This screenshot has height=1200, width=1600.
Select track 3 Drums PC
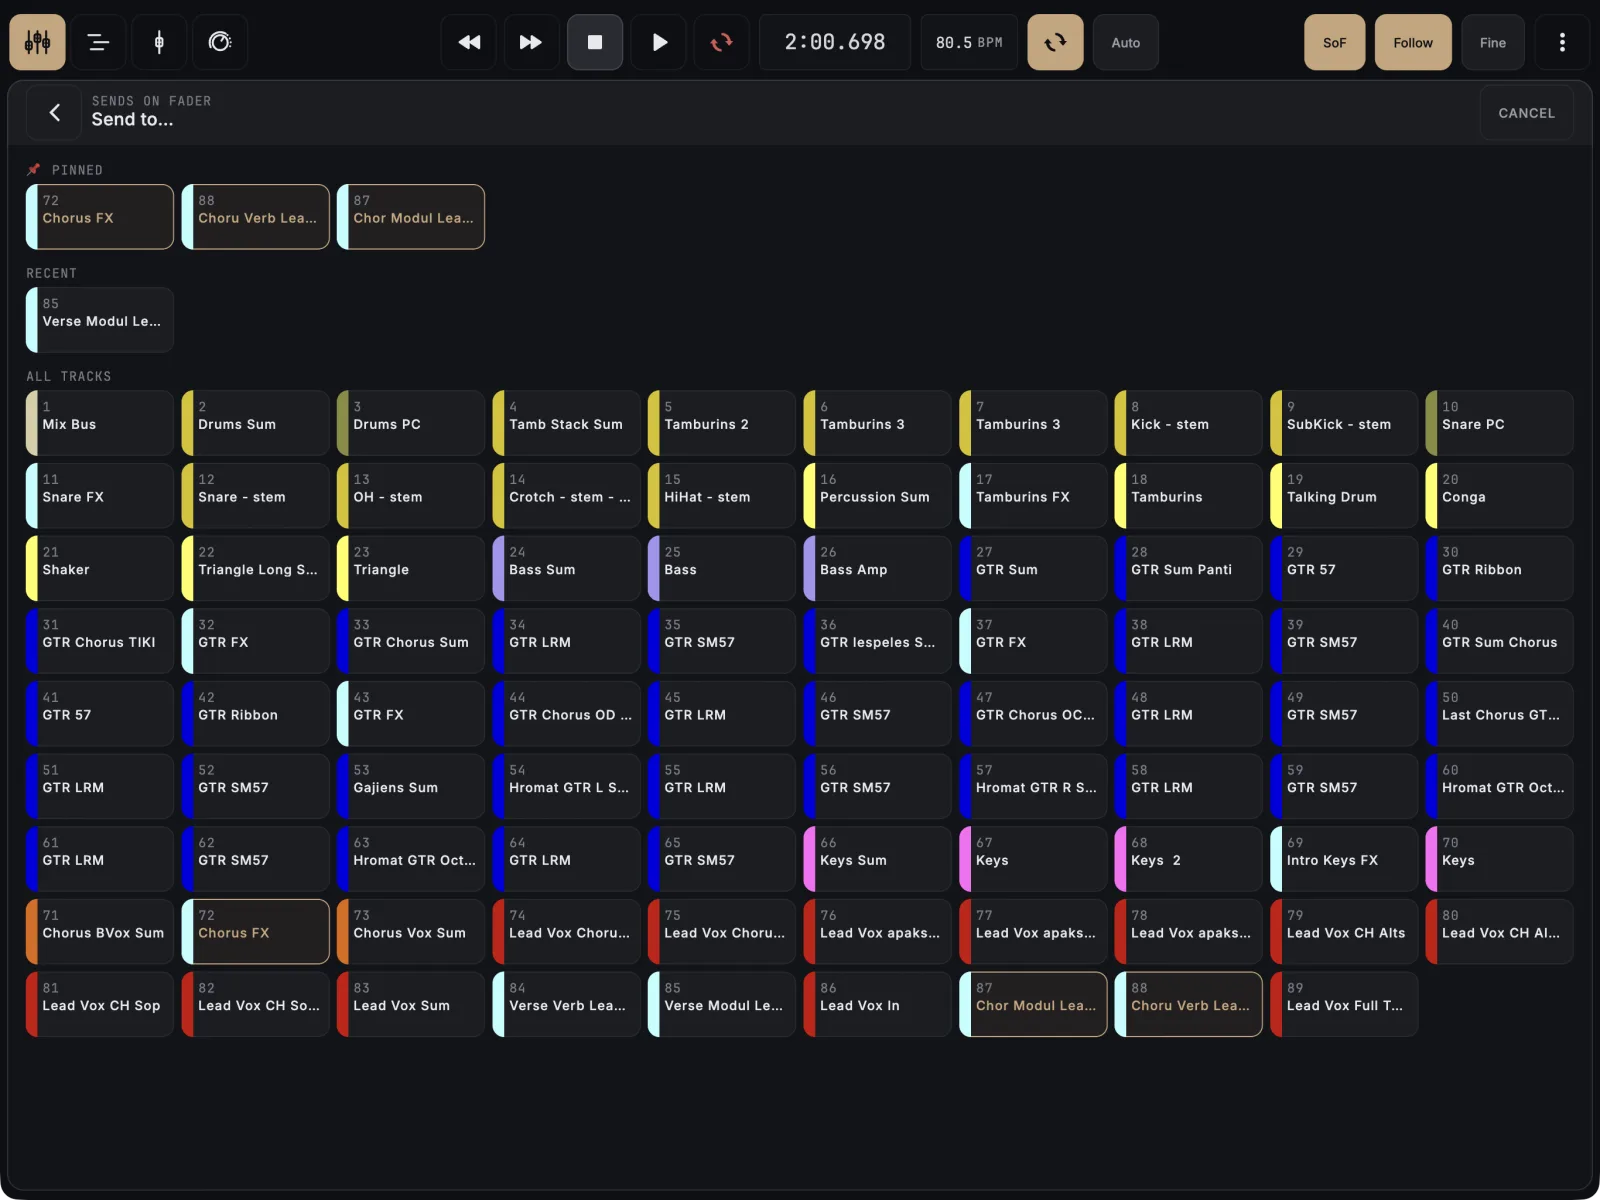point(411,423)
